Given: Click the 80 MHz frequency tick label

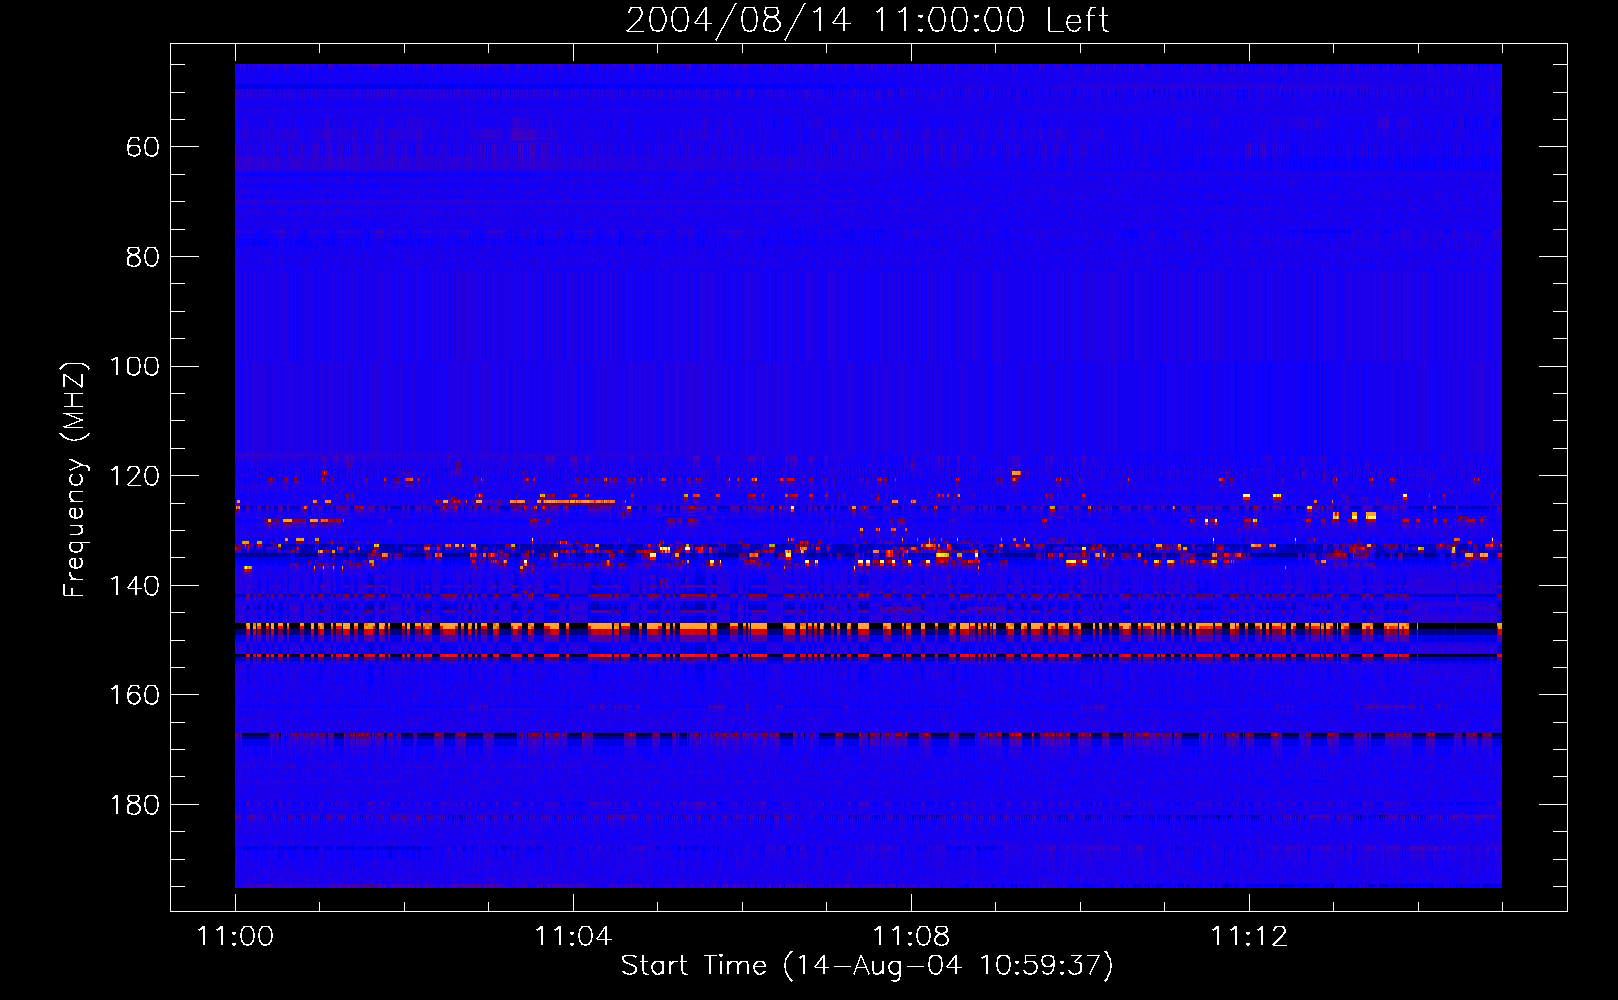Looking at the screenshot, I should tap(143, 257).
